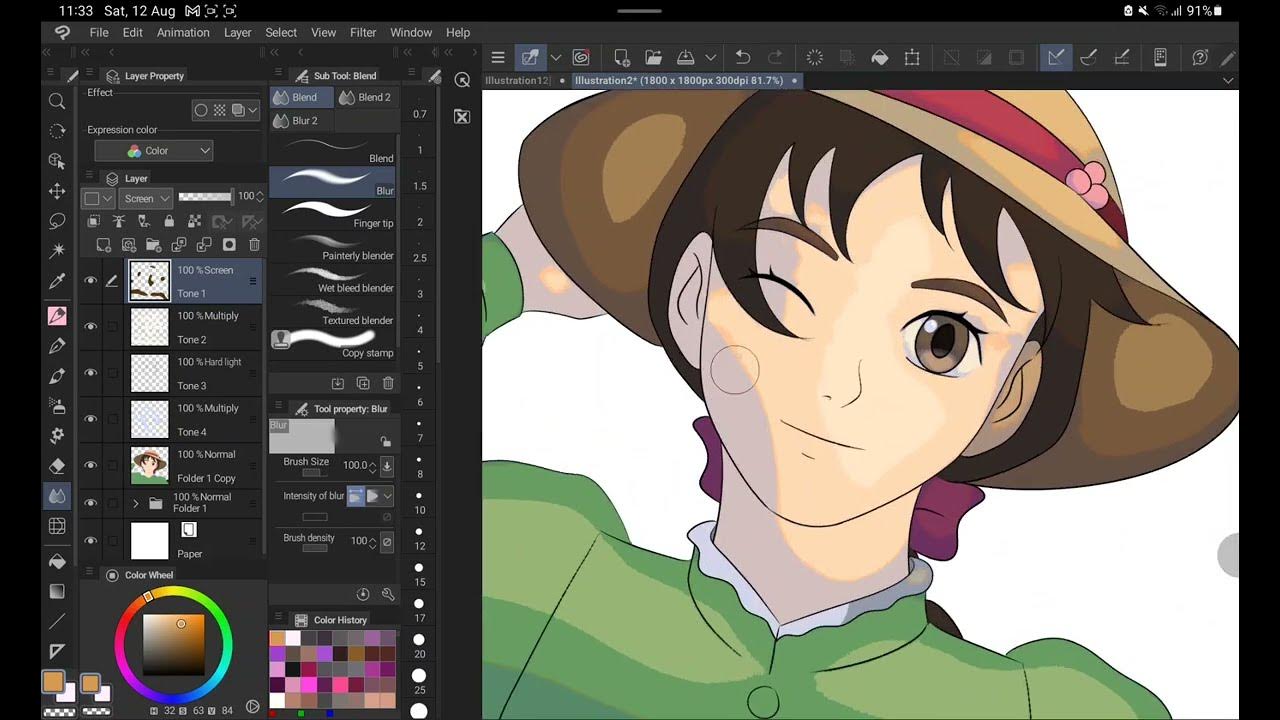Select the Eraser tool
1280x720 pixels.
coord(57,465)
